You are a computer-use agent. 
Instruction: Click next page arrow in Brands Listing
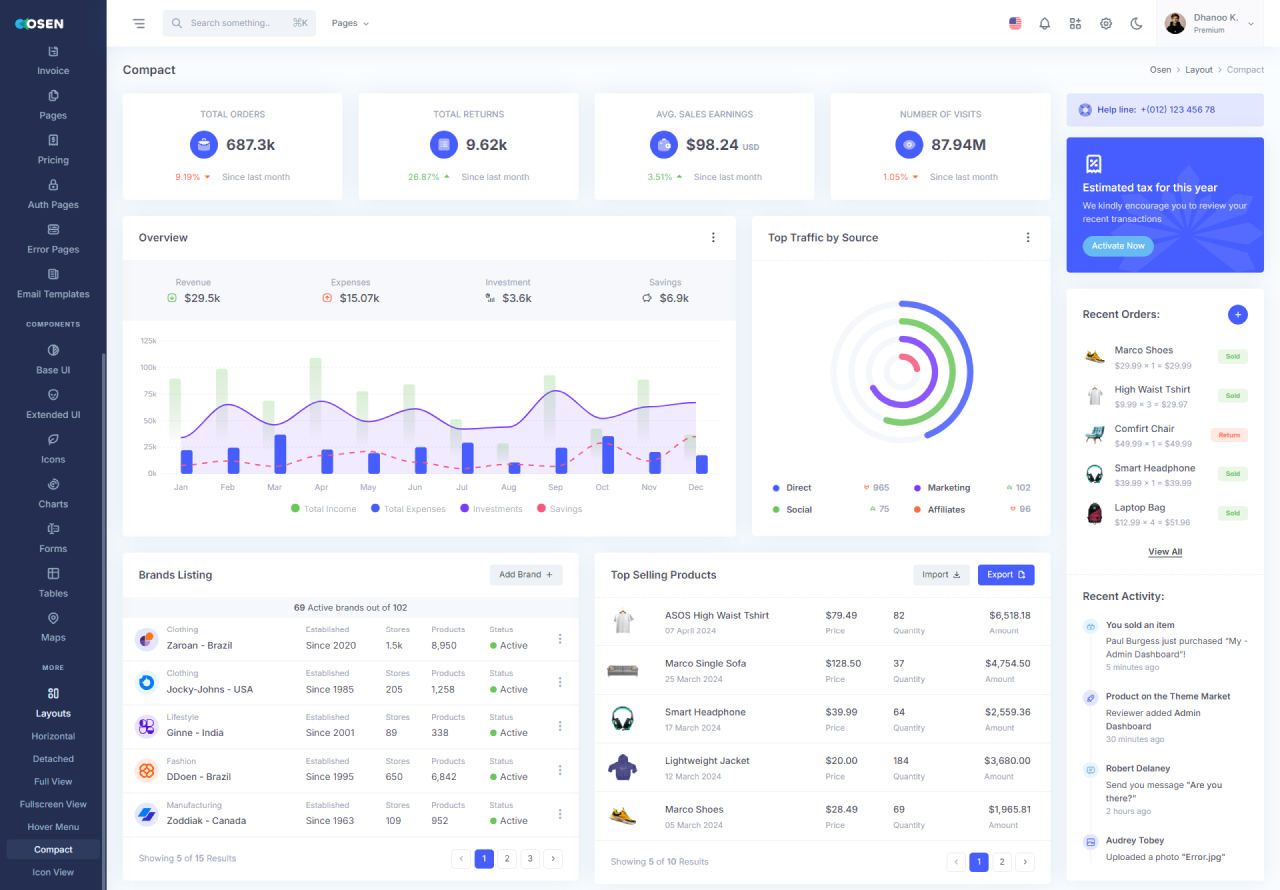tap(553, 858)
